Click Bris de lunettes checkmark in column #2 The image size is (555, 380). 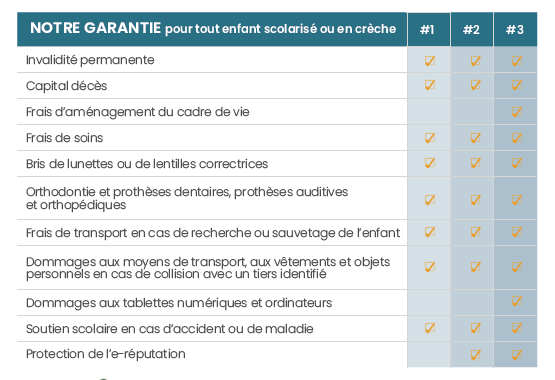click(475, 163)
